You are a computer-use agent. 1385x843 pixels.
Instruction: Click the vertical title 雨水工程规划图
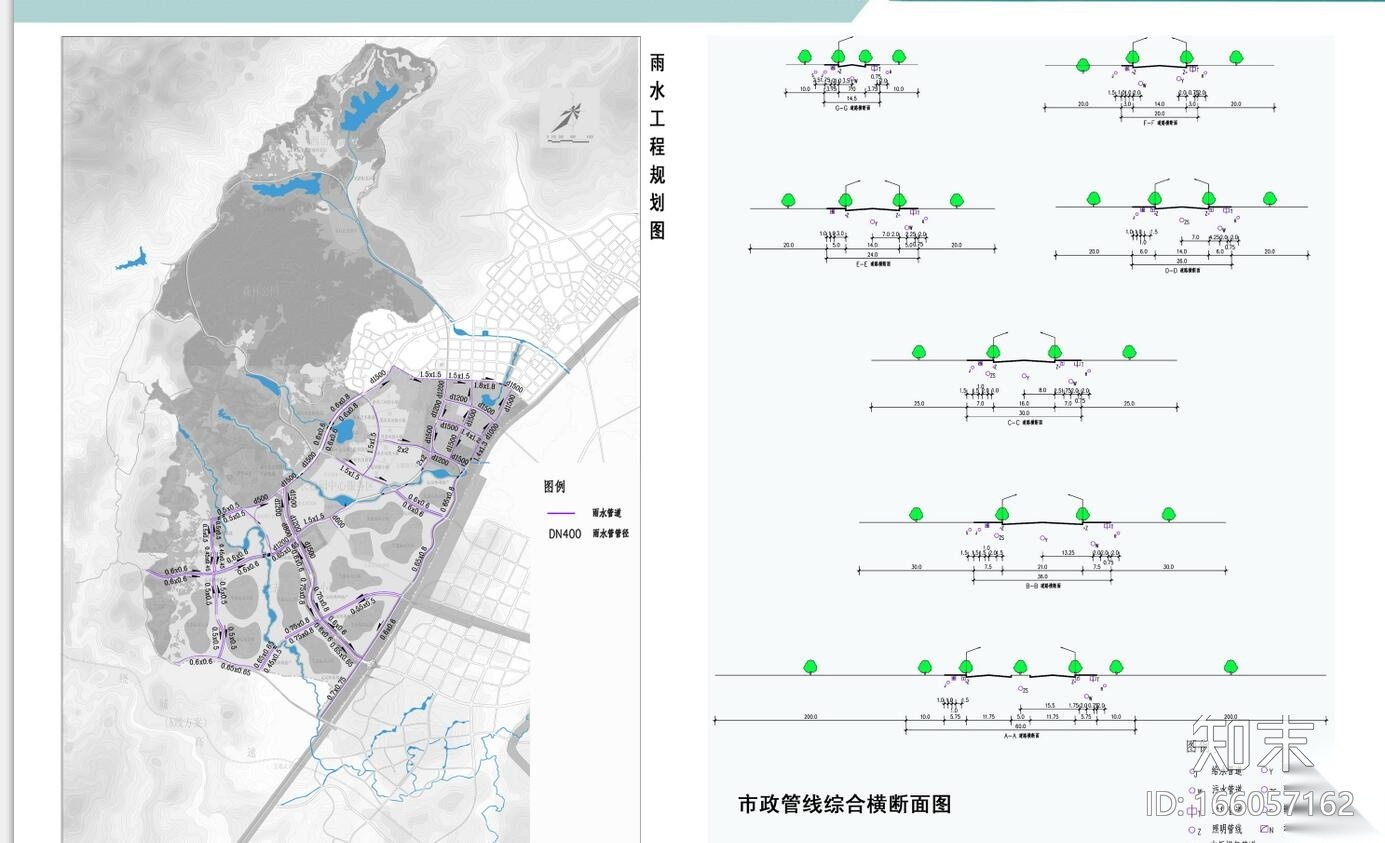tap(657, 146)
